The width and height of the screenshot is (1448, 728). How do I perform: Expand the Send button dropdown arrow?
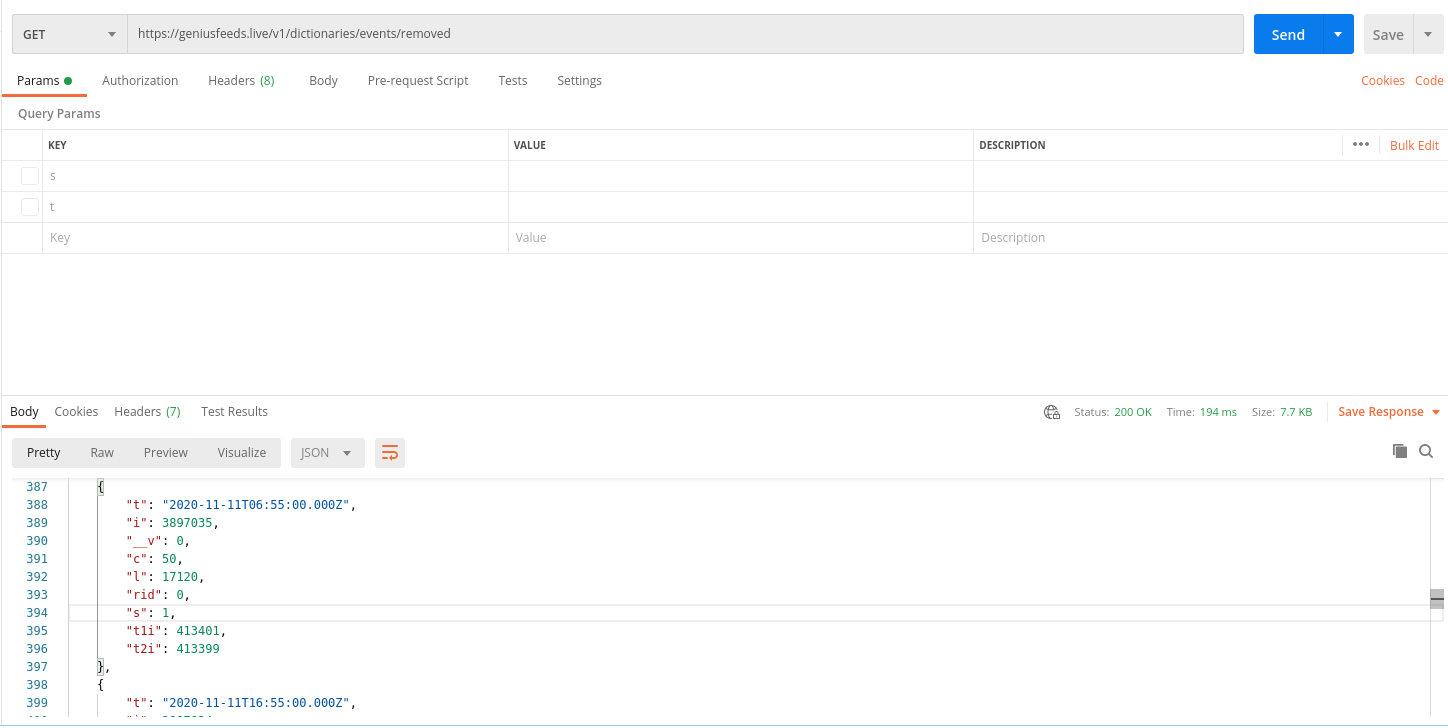pyautogui.click(x=1338, y=33)
